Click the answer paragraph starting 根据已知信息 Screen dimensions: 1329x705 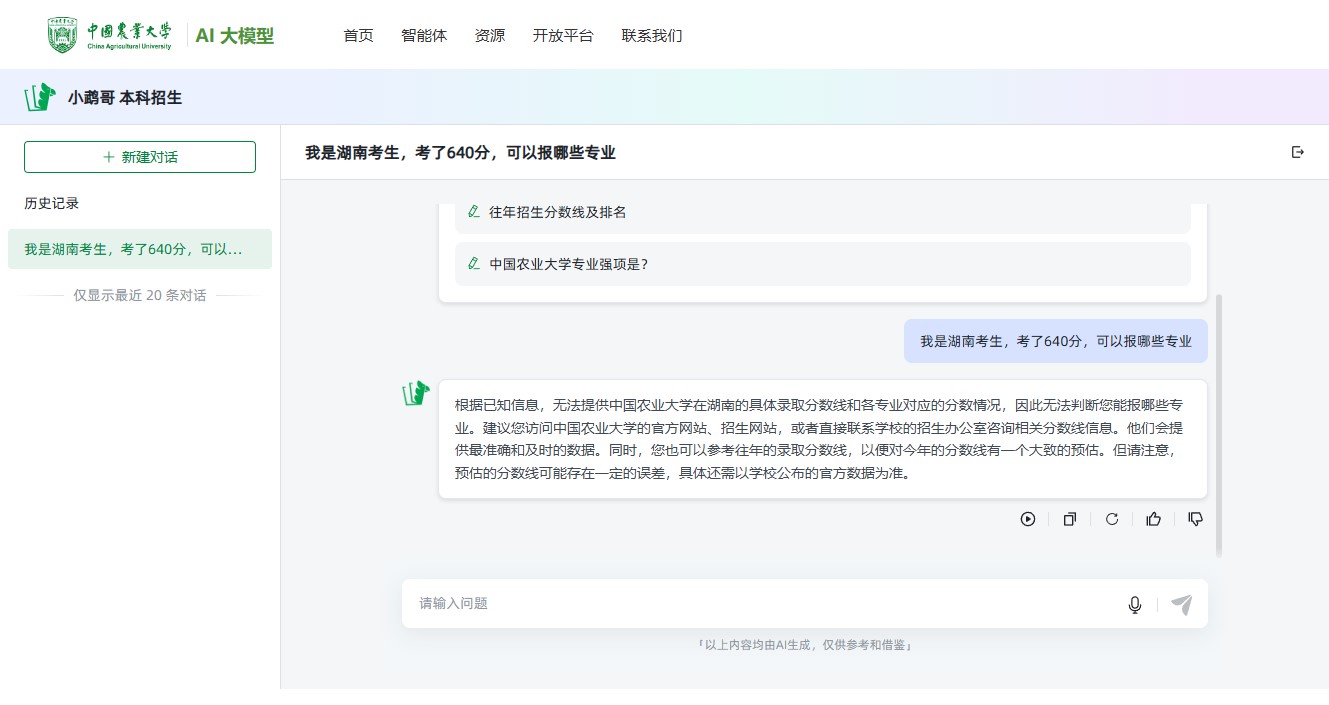tap(821, 439)
